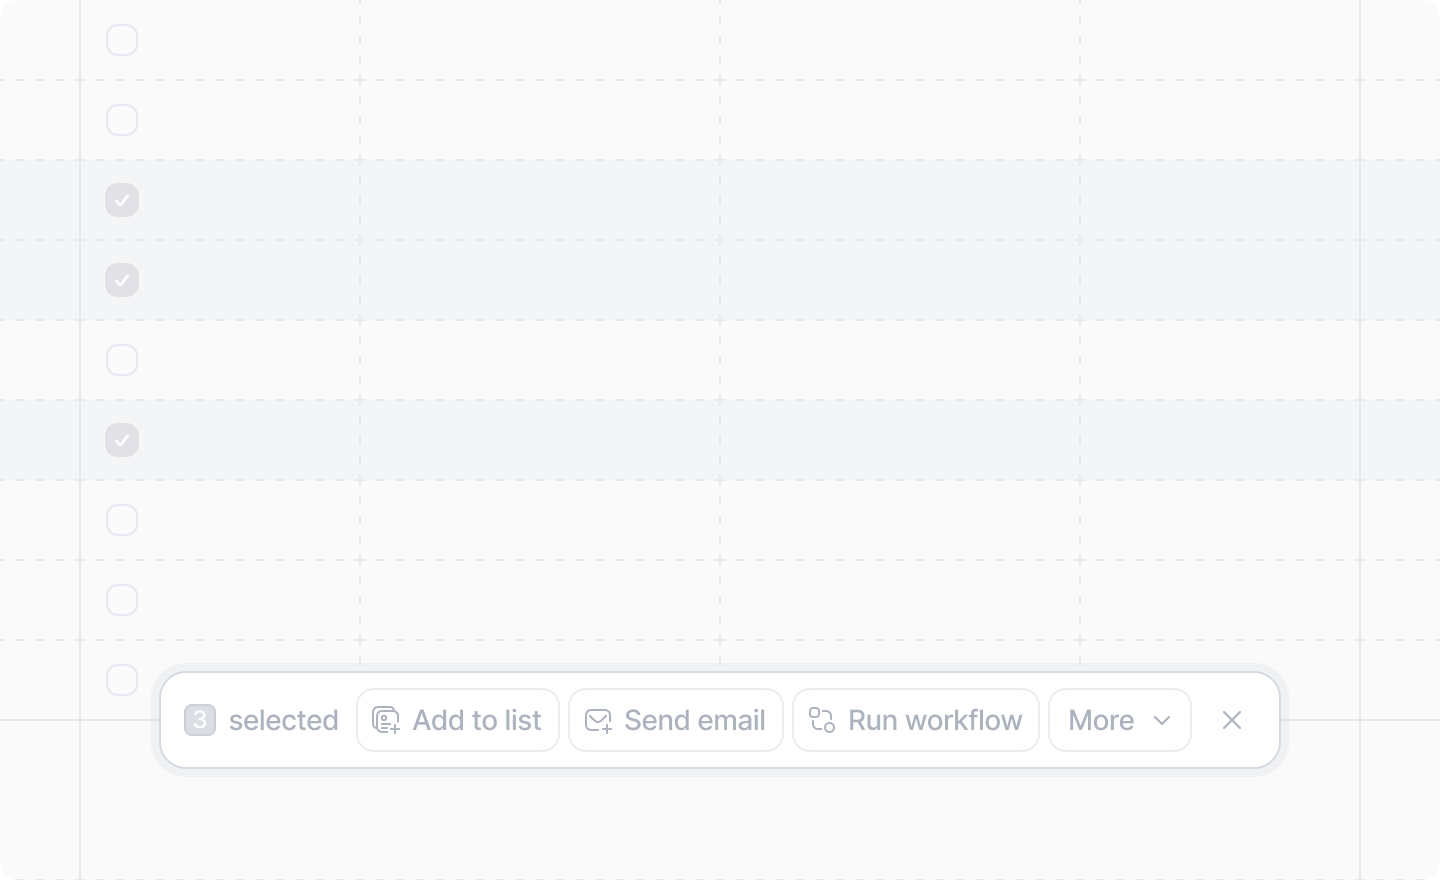The image size is (1440, 880).
Task: Mark the eighth row's checkbox
Action: point(122,600)
